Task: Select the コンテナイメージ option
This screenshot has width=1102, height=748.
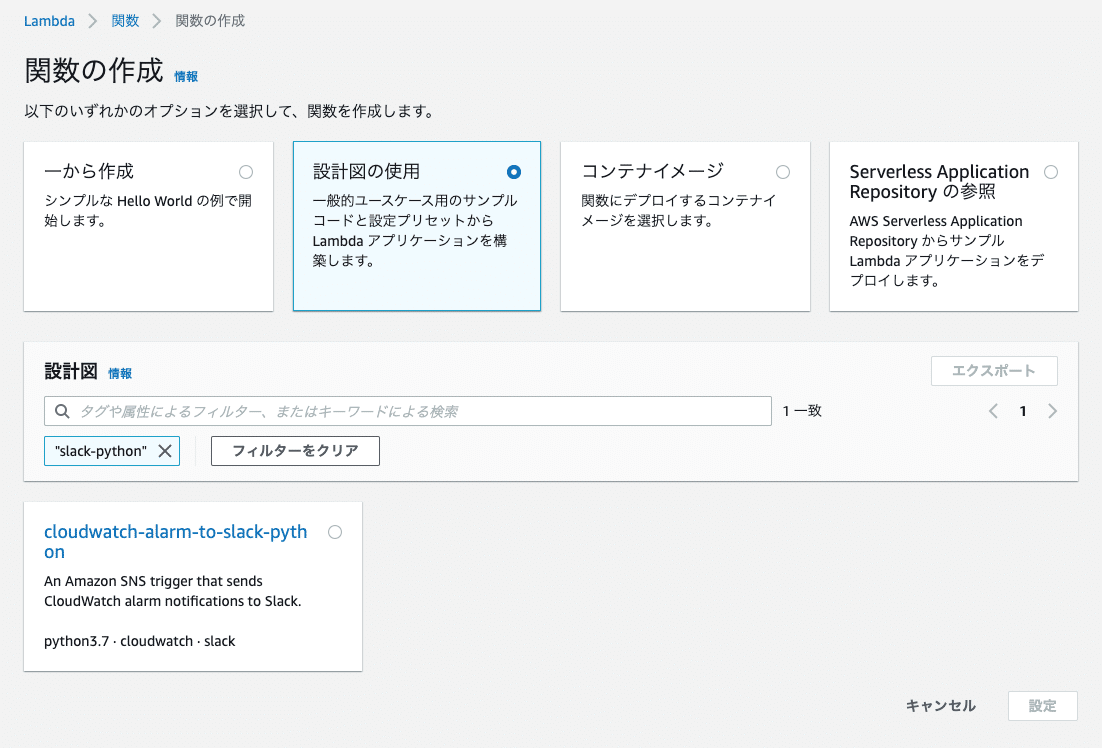Action: (x=783, y=171)
